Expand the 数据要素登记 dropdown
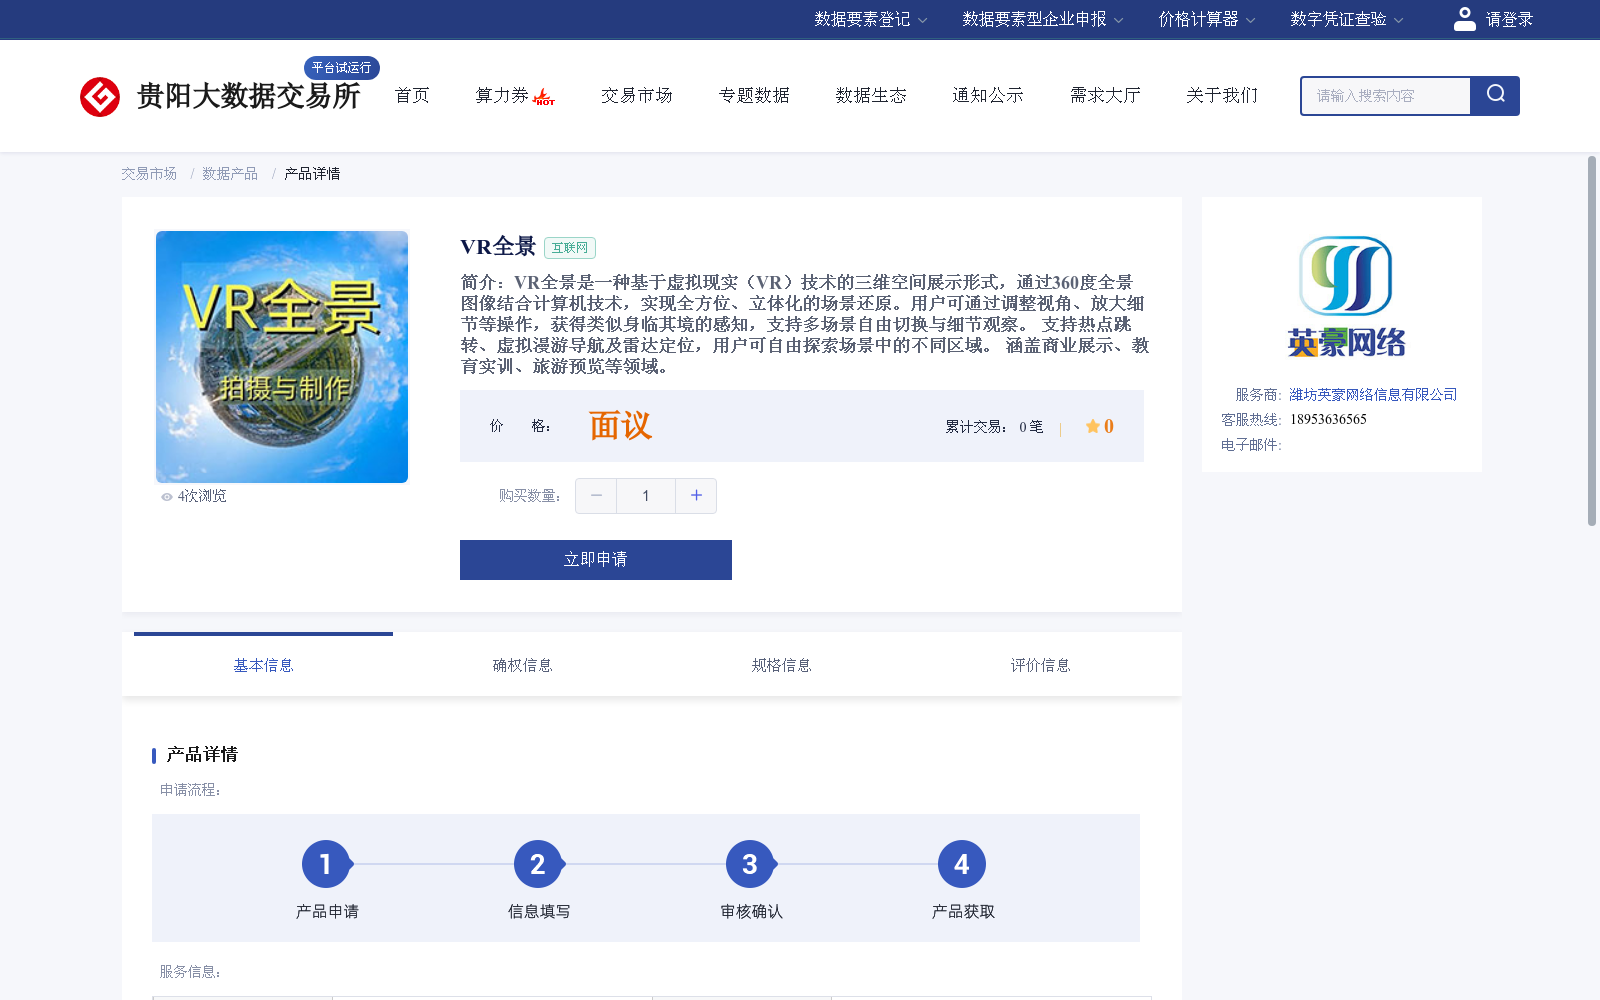The width and height of the screenshot is (1600, 1000). (870, 19)
